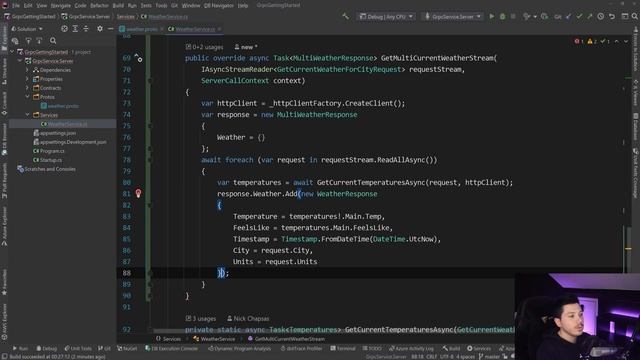Click the Build solution hammer icon
Image resolution: width=640 pixels, height=360 pixels.
346,16
